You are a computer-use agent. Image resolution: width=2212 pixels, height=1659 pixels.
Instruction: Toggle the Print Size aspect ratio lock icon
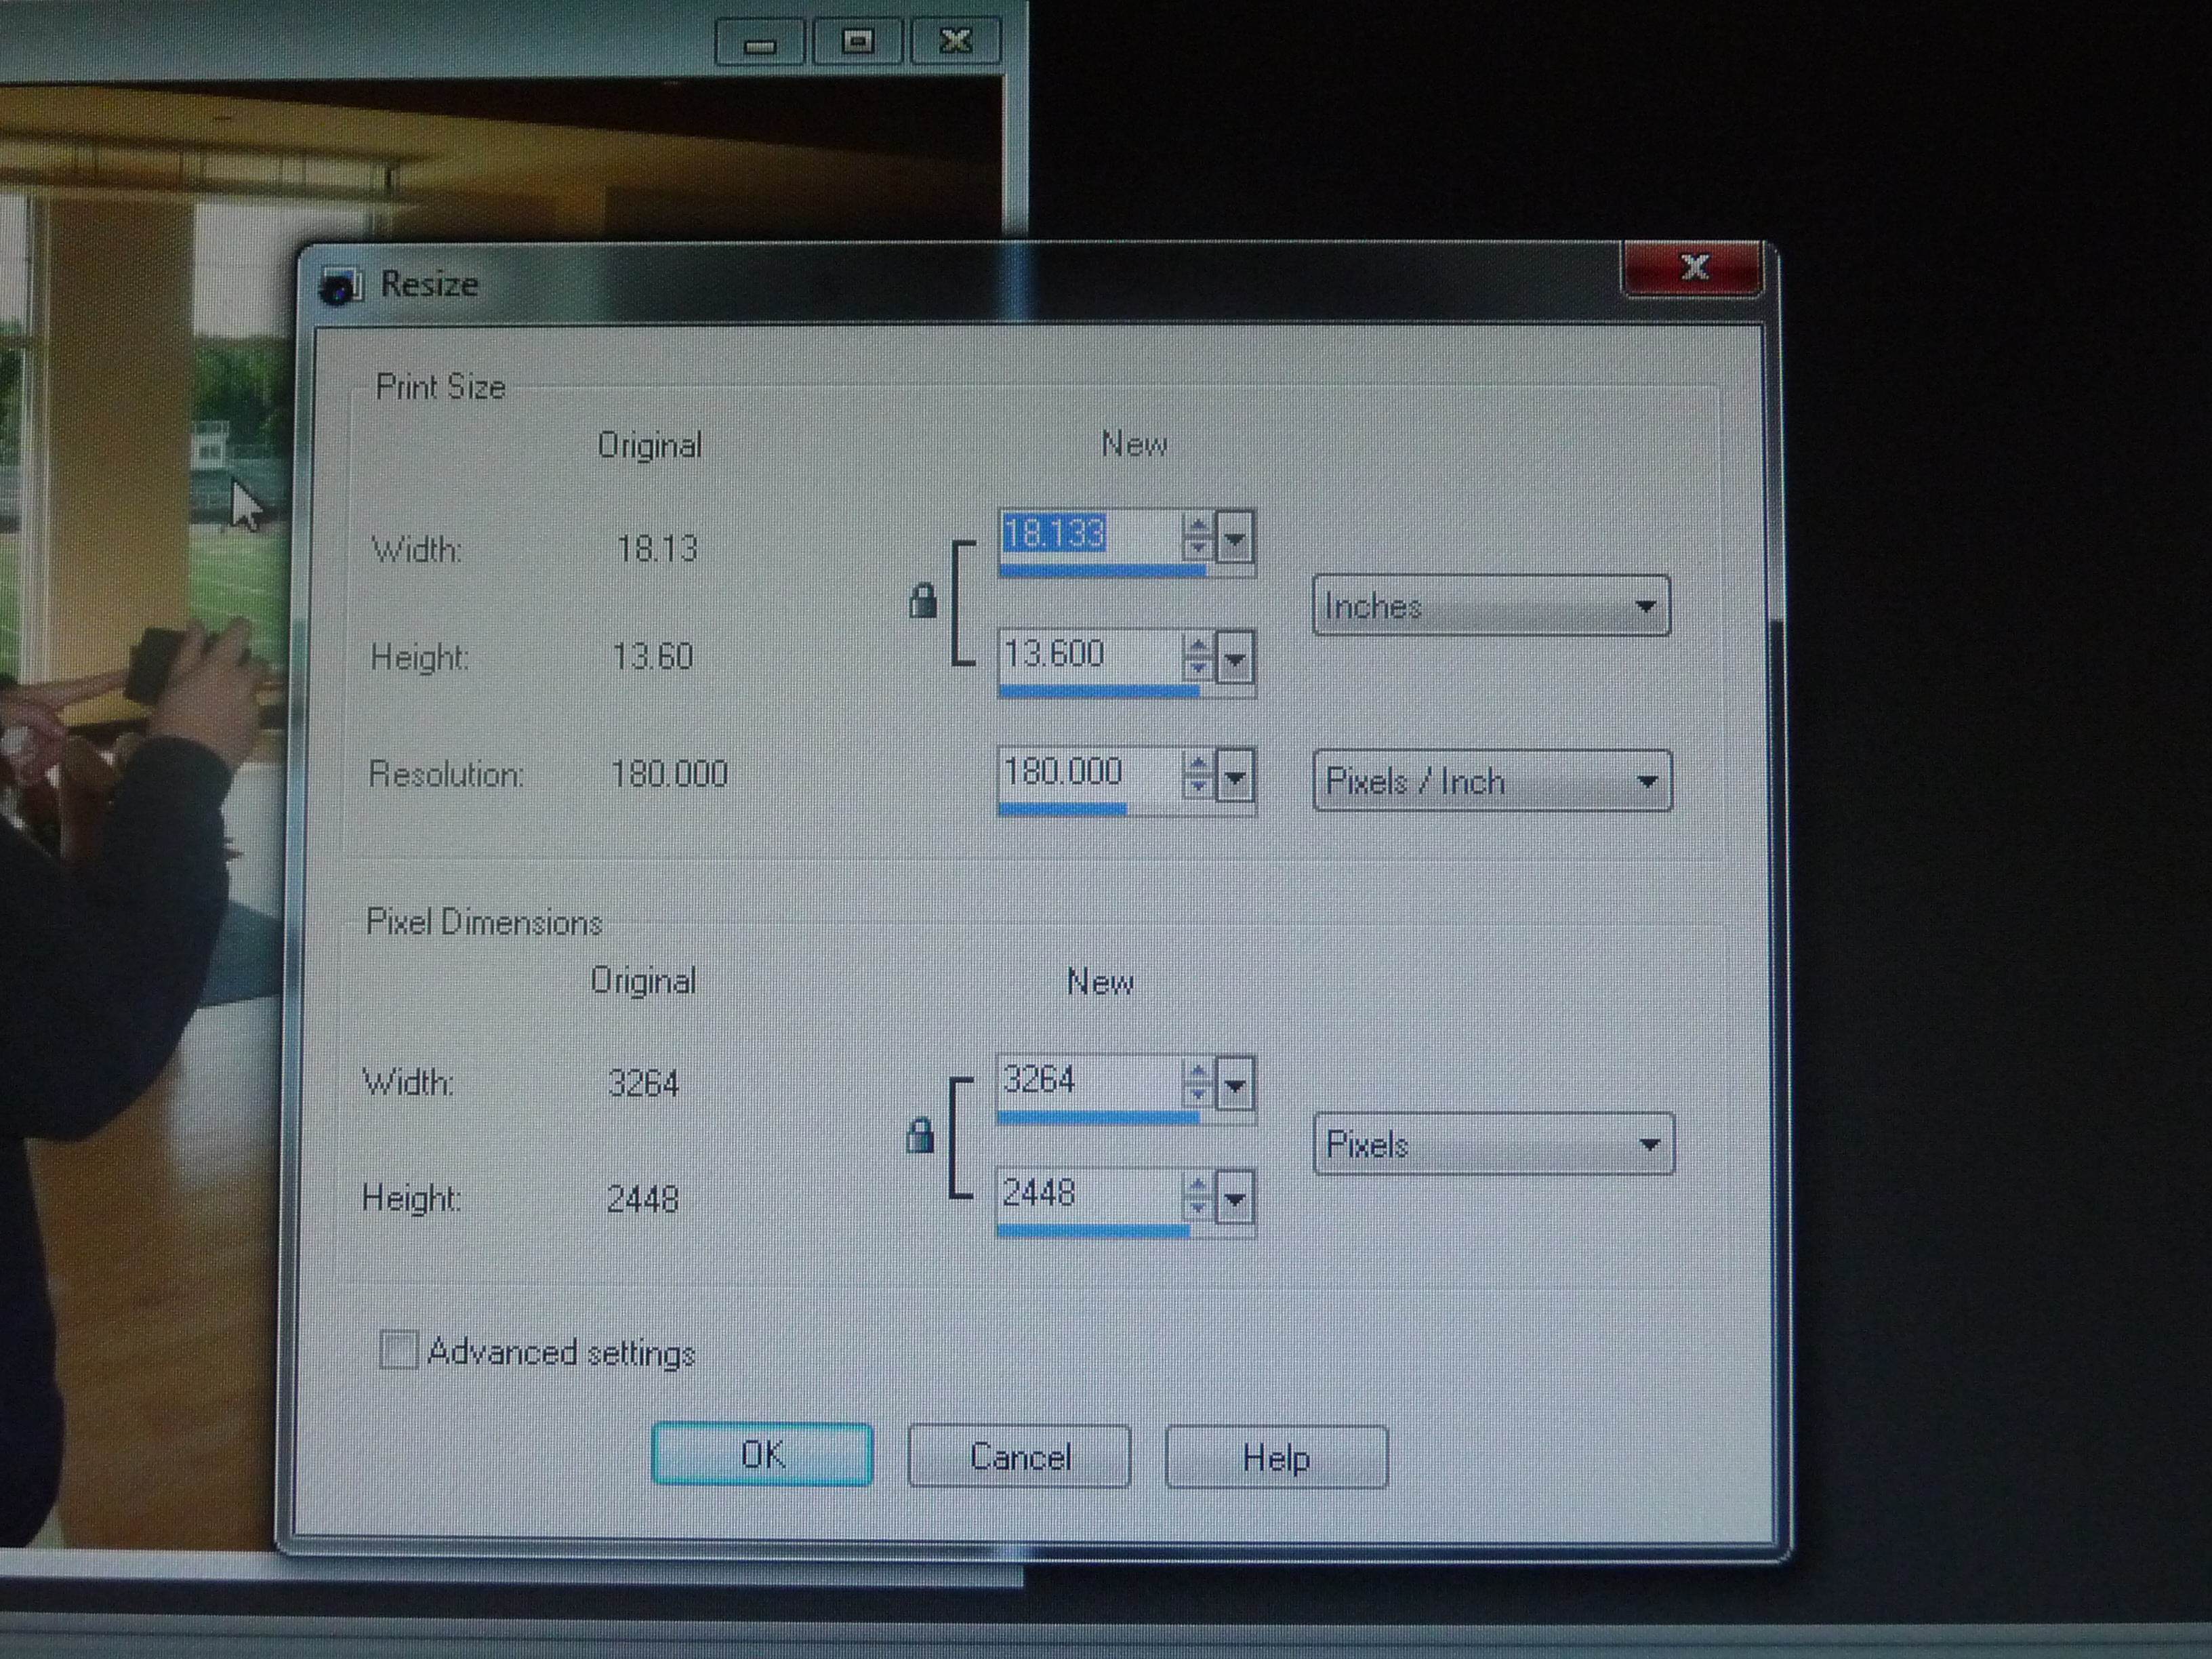(922, 601)
